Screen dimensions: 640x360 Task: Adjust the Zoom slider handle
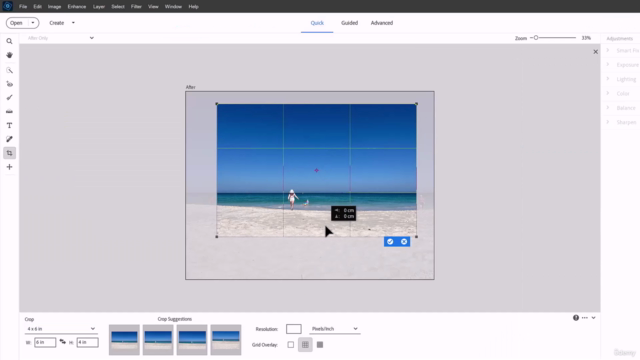tap(536, 38)
